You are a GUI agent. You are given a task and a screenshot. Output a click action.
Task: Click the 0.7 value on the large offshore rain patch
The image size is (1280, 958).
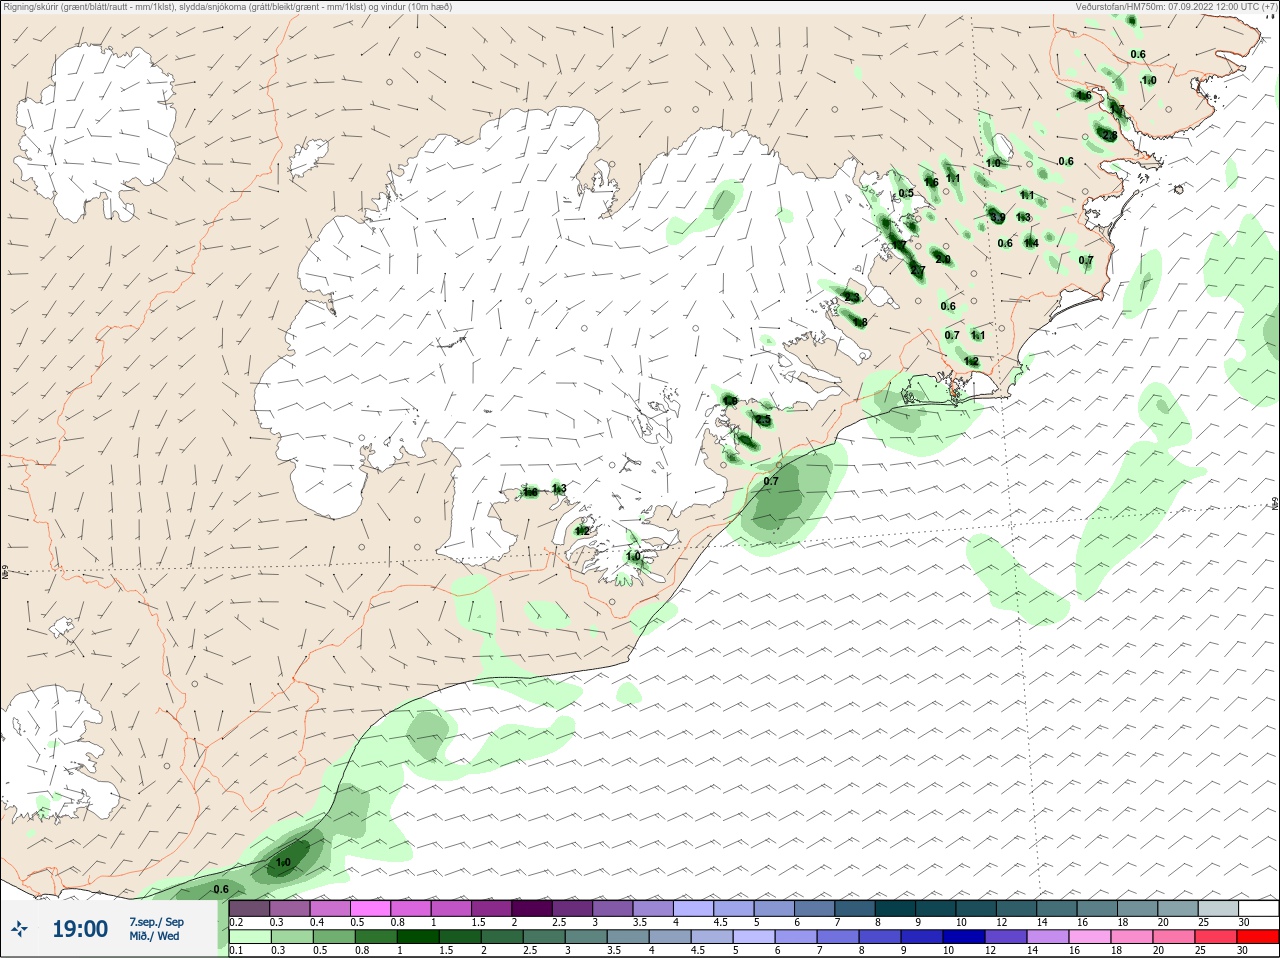[771, 482]
